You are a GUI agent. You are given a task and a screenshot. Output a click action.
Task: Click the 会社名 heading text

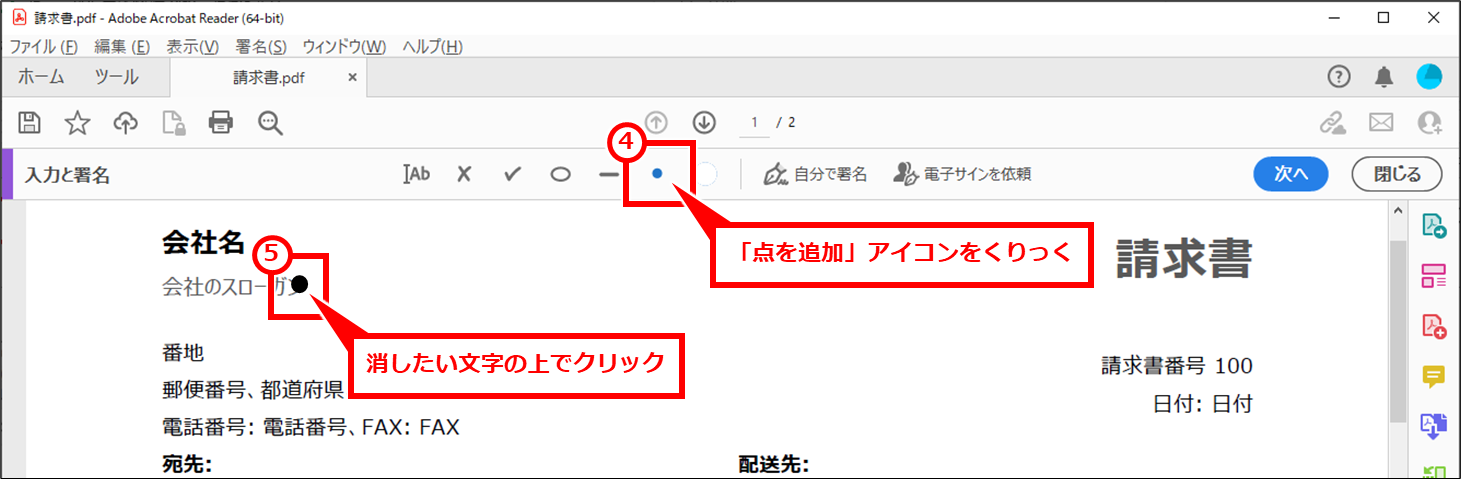point(203,242)
